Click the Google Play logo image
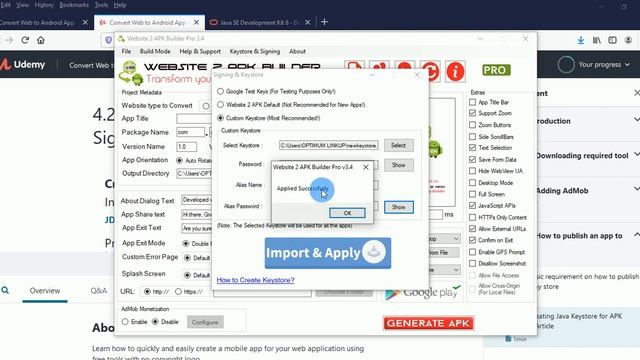The image size is (640, 360). pyautogui.click(x=422, y=292)
